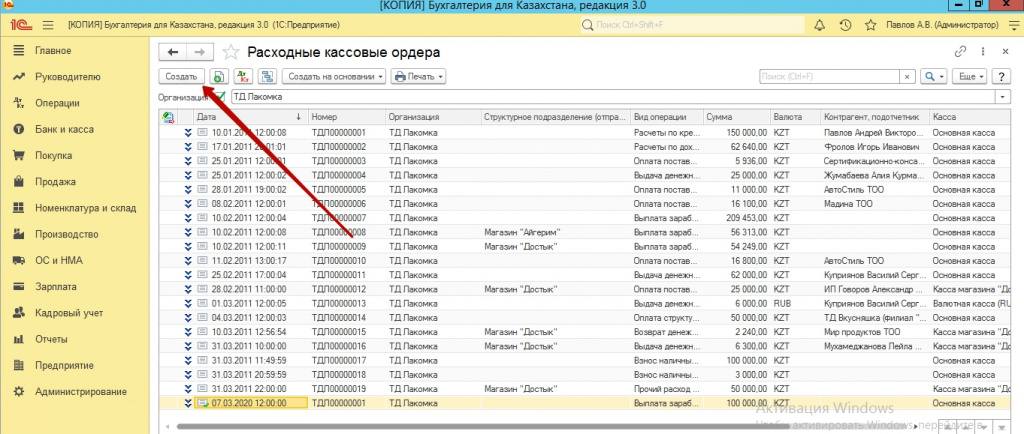The height and width of the screenshot is (434, 1024).
Task: Open the Операции section
Action: pos(57,102)
